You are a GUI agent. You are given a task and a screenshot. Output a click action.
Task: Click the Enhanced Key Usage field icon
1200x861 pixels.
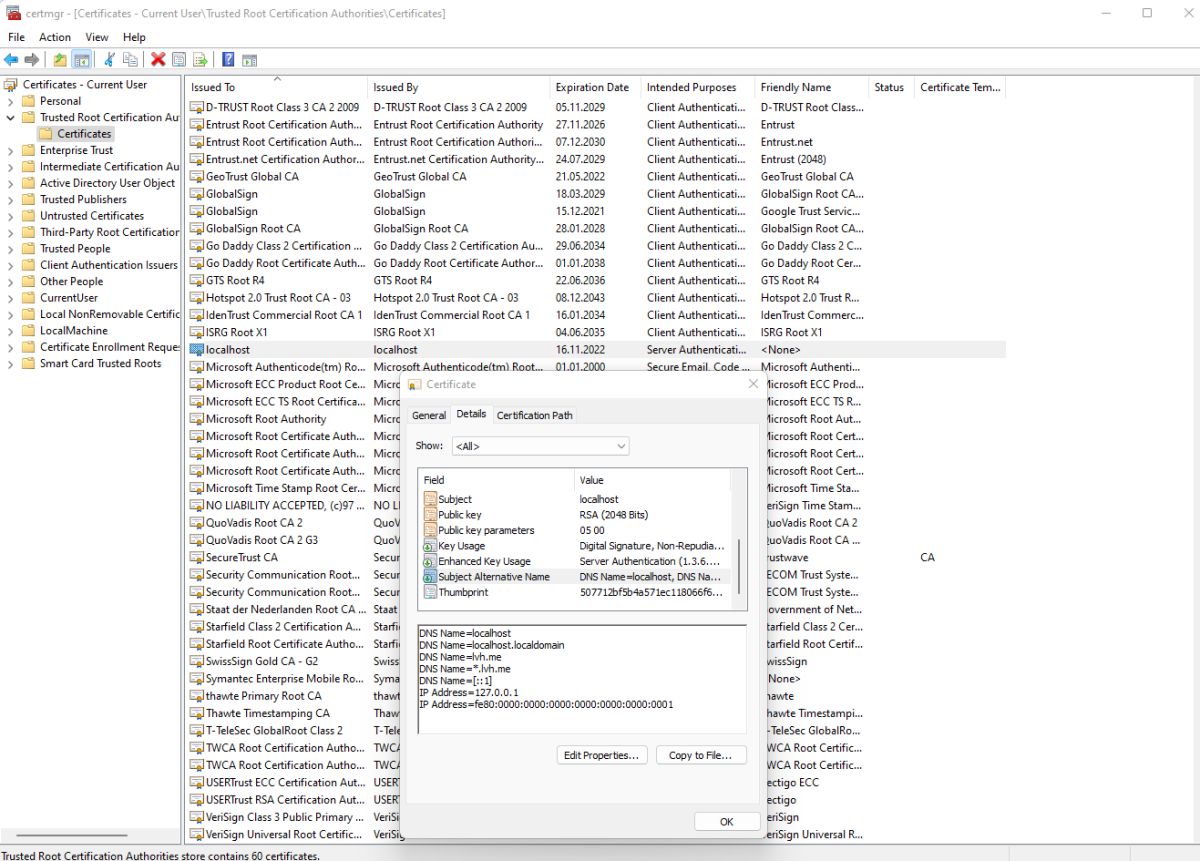click(430, 561)
